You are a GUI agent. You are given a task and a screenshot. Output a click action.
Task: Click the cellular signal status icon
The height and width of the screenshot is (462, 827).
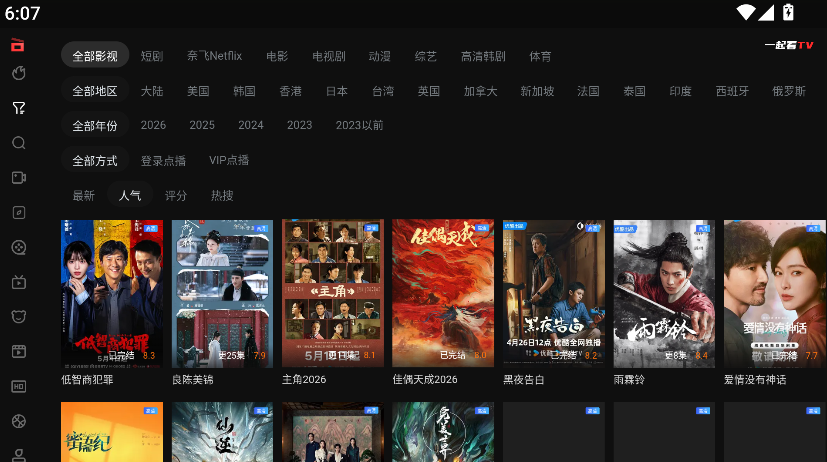click(766, 12)
